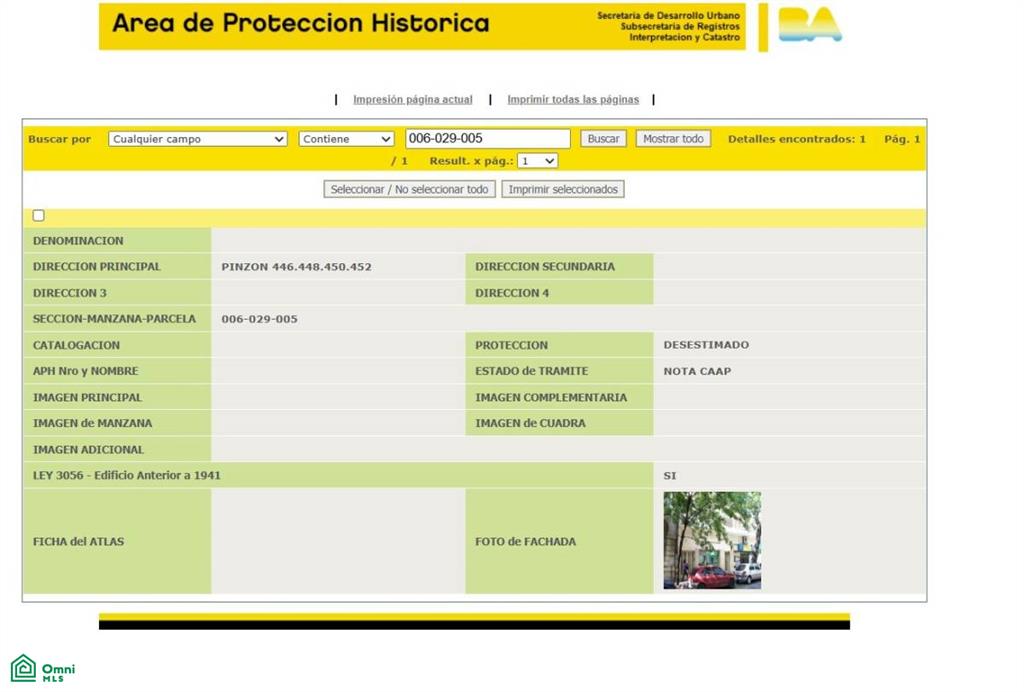The height and width of the screenshot is (692, 1024).
Task: Click the Mostrar todo button
Action: click(x=673, y=138)
